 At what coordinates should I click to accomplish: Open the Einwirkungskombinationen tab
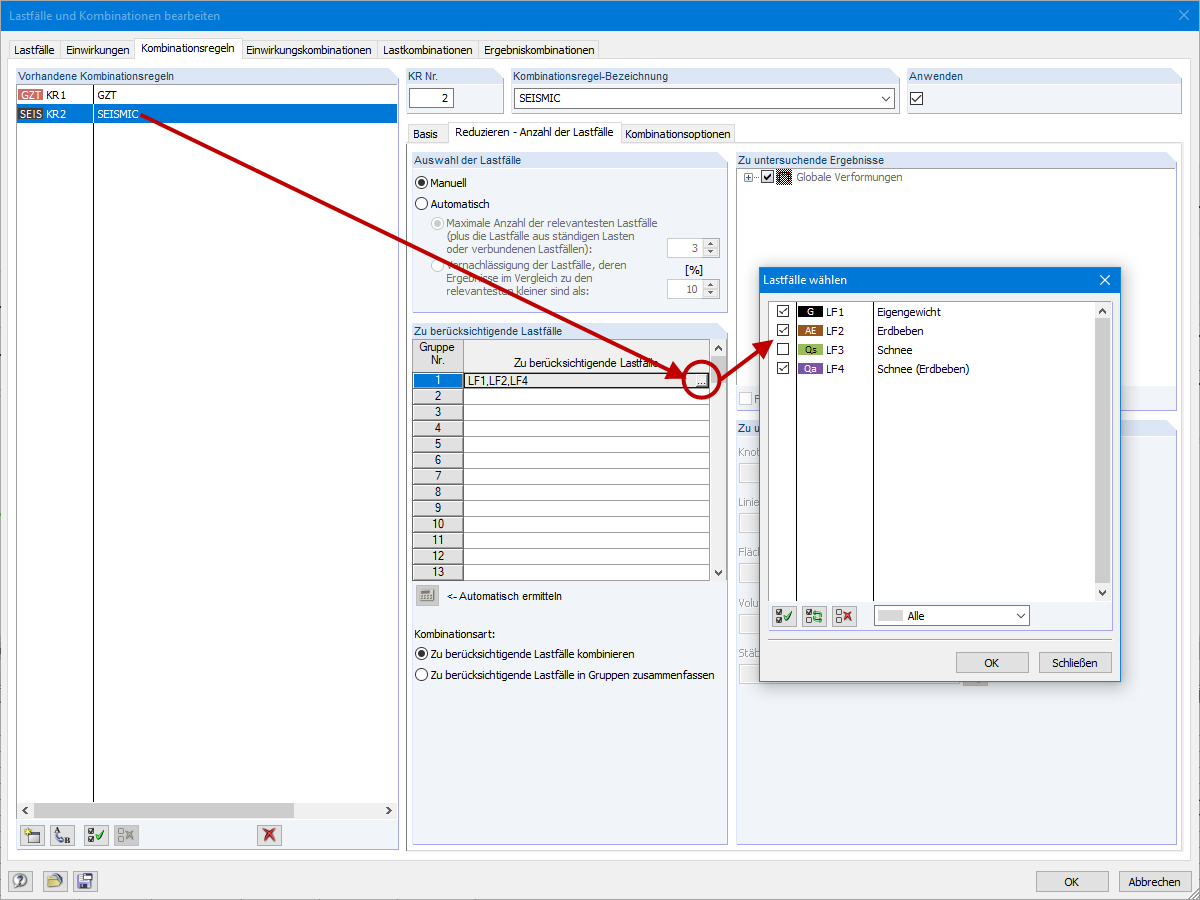pyautogui.click(x=309, y=49)
